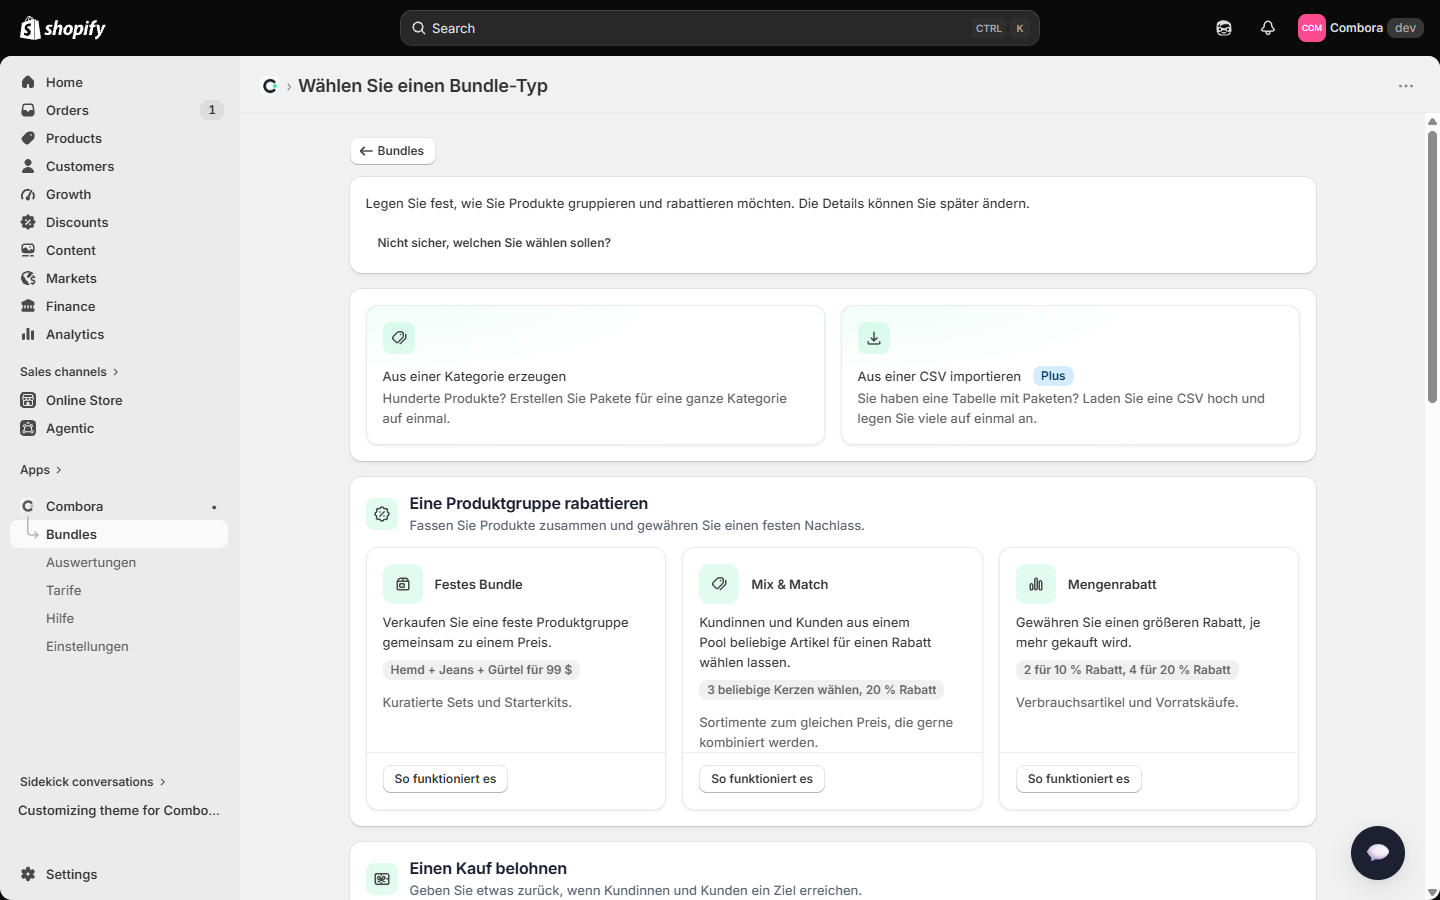Click the Produktgruppe rabattieren section icon
This screenshot has width=1440, height=900.
click(x=382, y=514)
